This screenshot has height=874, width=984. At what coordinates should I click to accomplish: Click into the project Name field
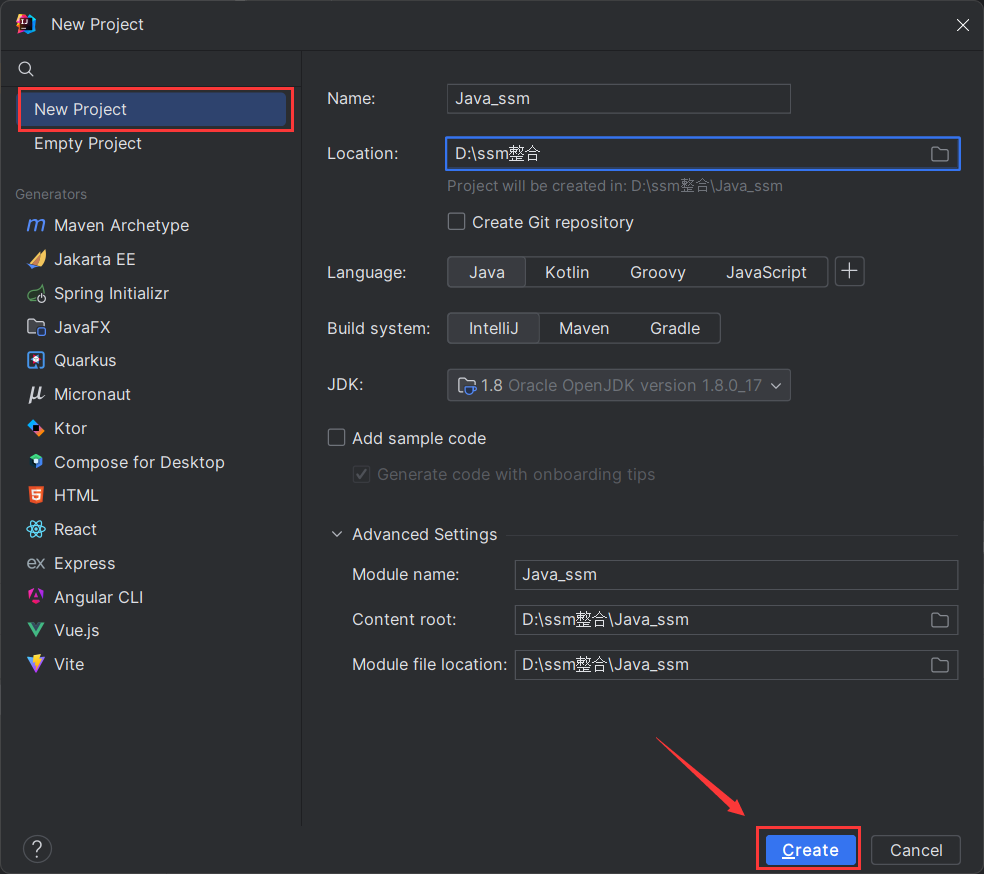pyautogui.click(x=618, y=99)
